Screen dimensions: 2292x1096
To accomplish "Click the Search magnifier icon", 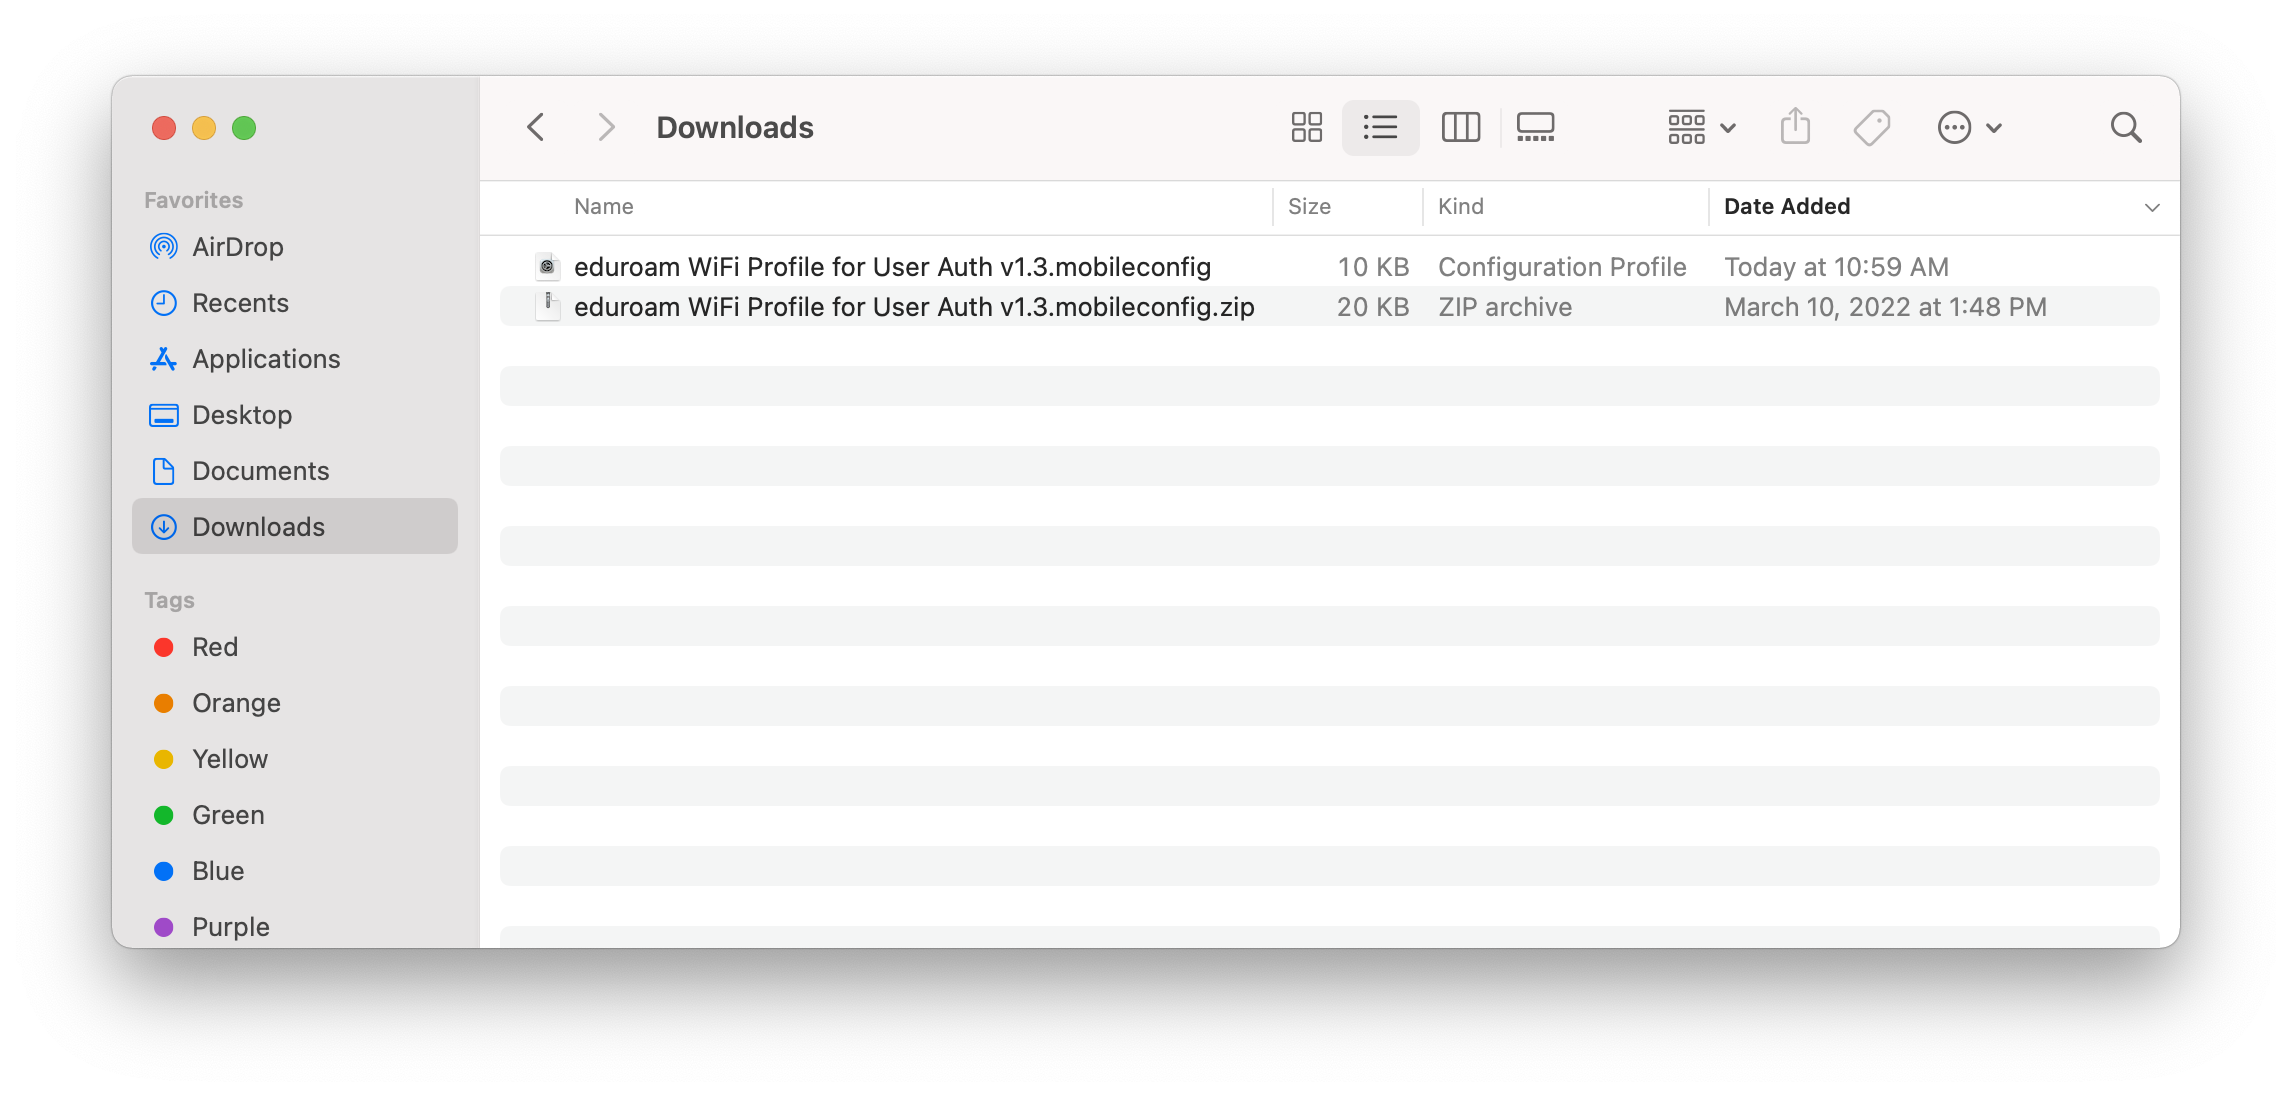I will pos(2125,128).
